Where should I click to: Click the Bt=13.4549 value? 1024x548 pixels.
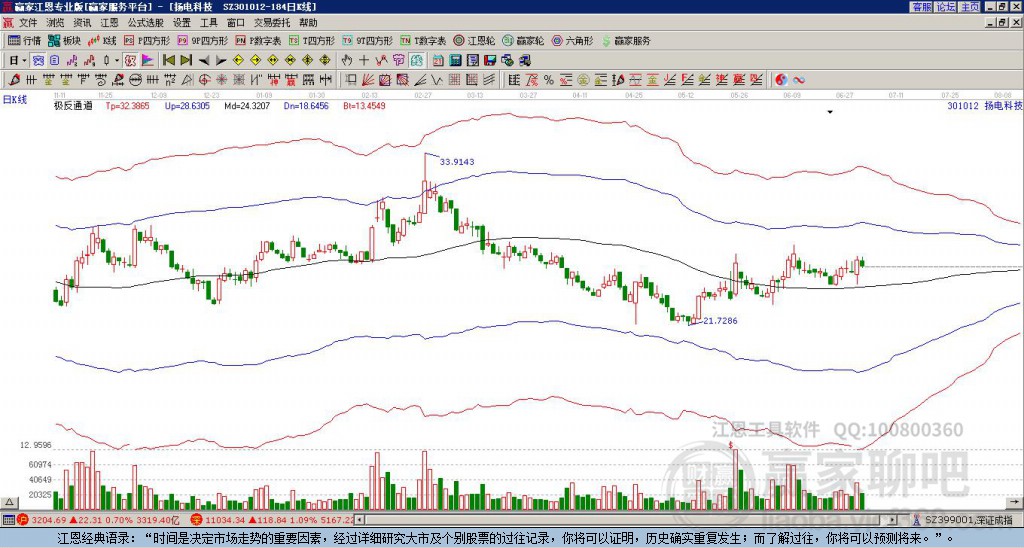[364, 105]
